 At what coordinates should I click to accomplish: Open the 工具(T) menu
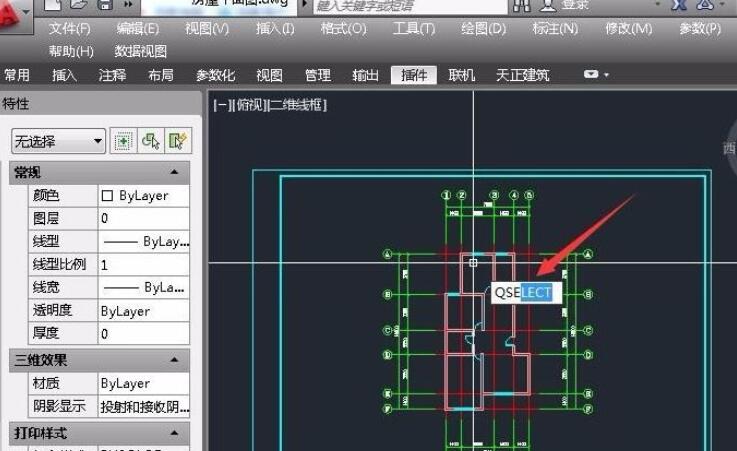click(414, 29)
